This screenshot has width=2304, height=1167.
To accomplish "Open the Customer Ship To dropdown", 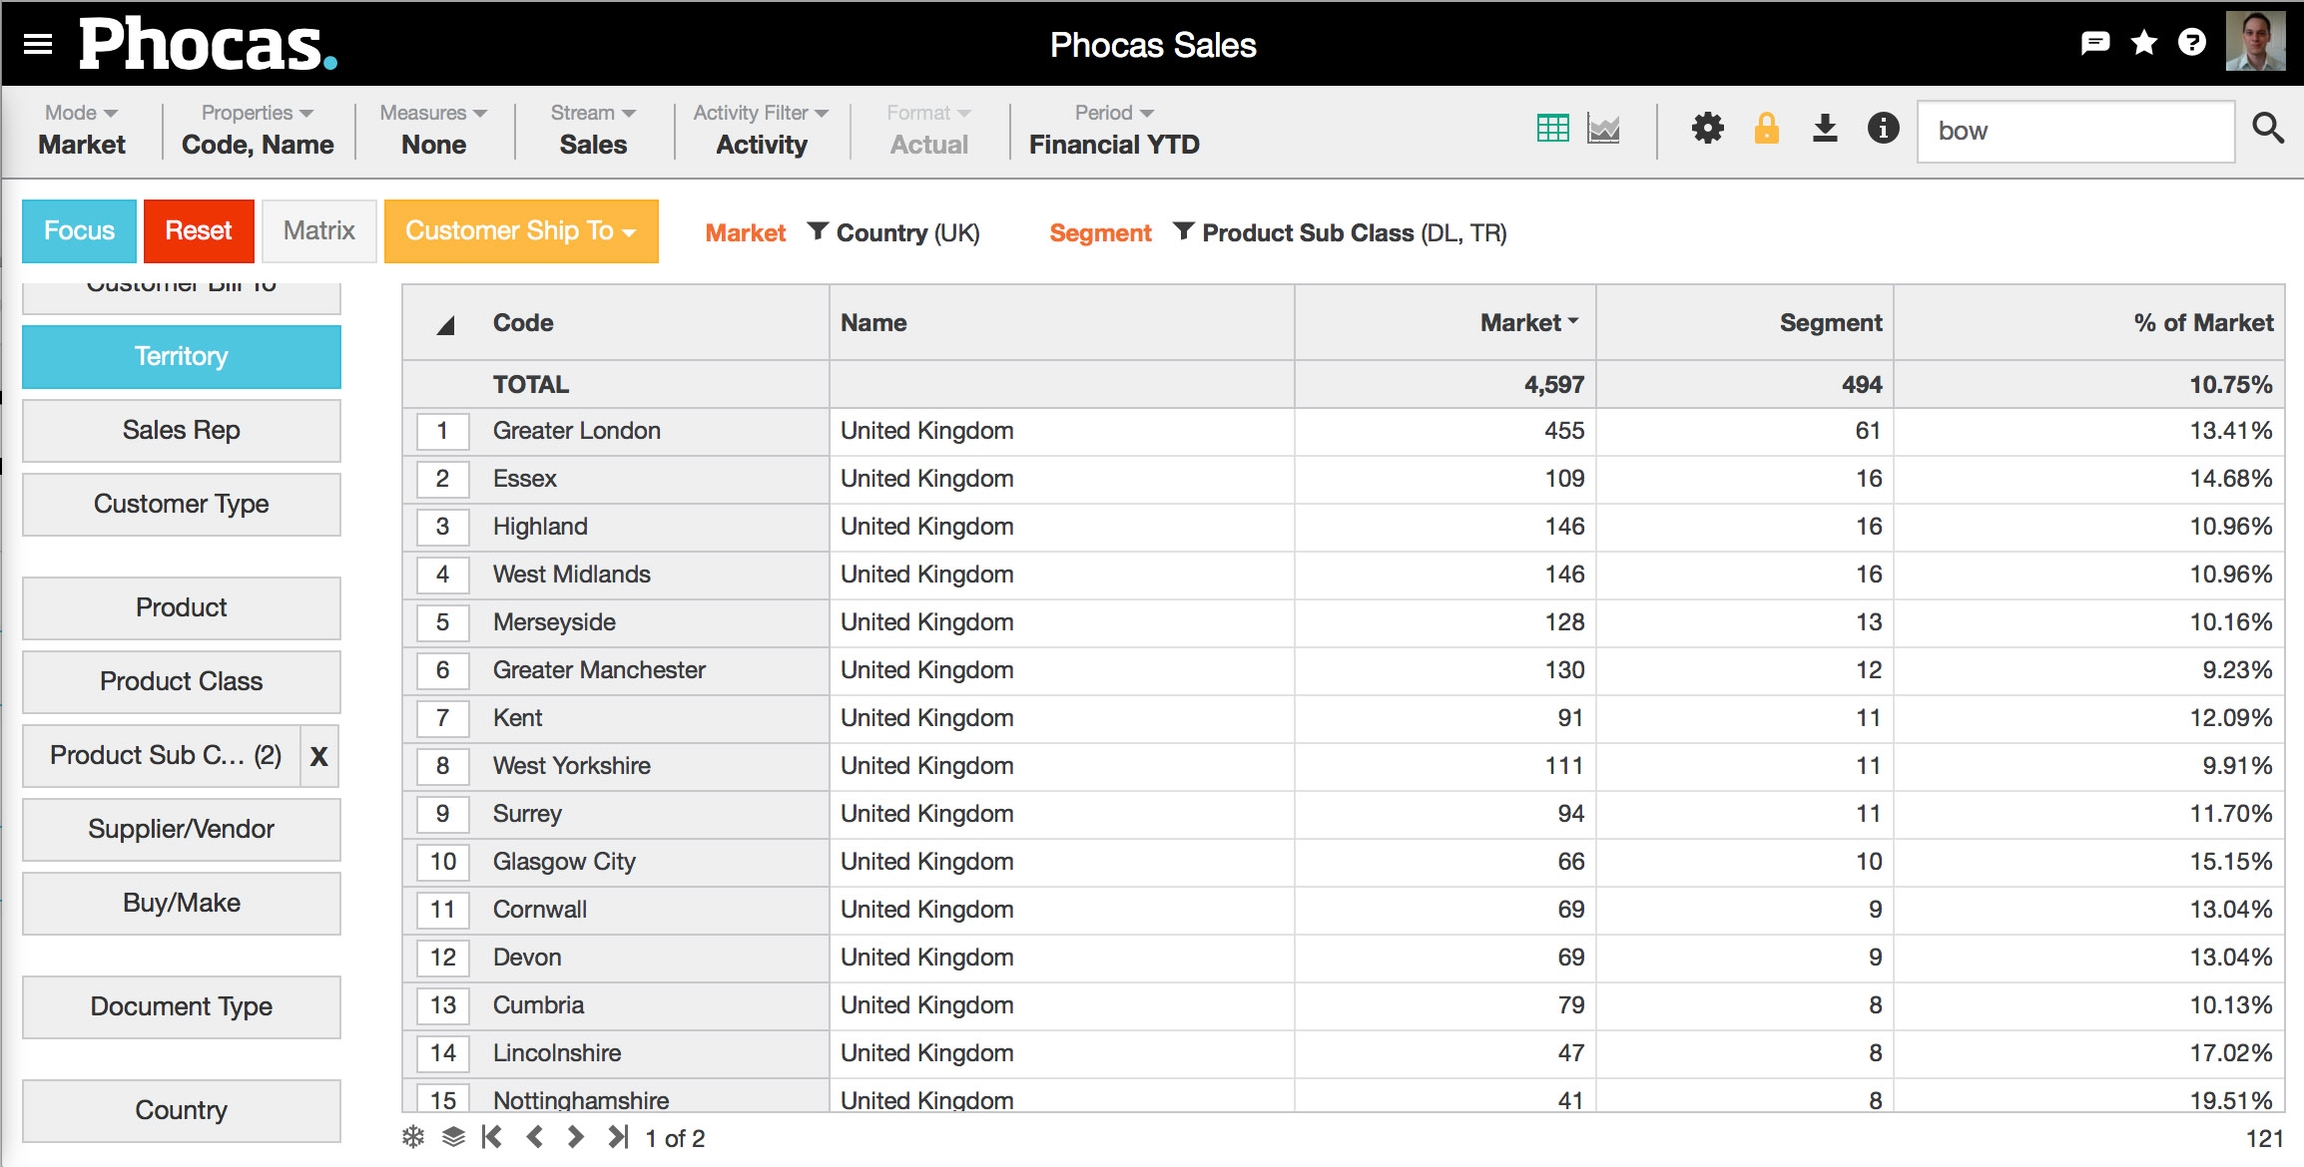I will coord(520,231).
